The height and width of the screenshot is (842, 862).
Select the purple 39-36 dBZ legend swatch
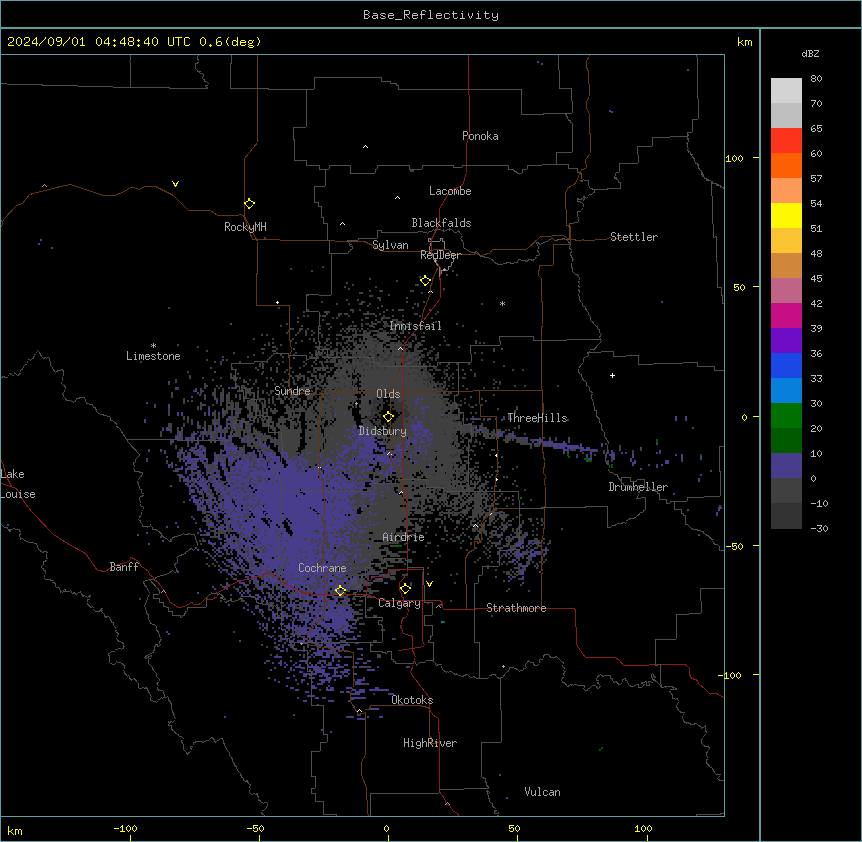click(x=786, y=340)
